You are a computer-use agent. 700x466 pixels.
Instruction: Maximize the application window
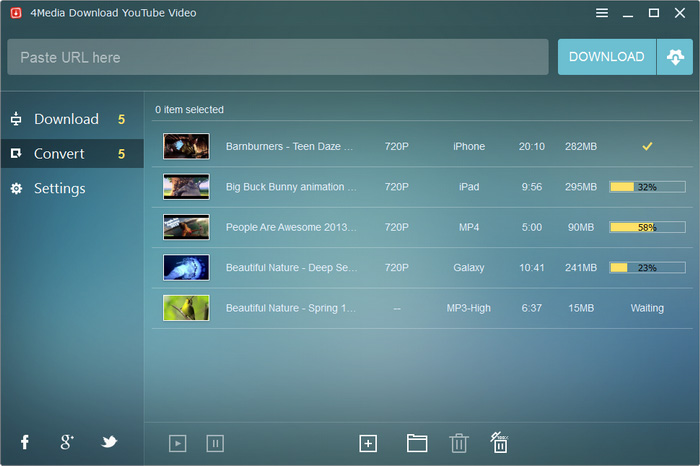(654, 13)
